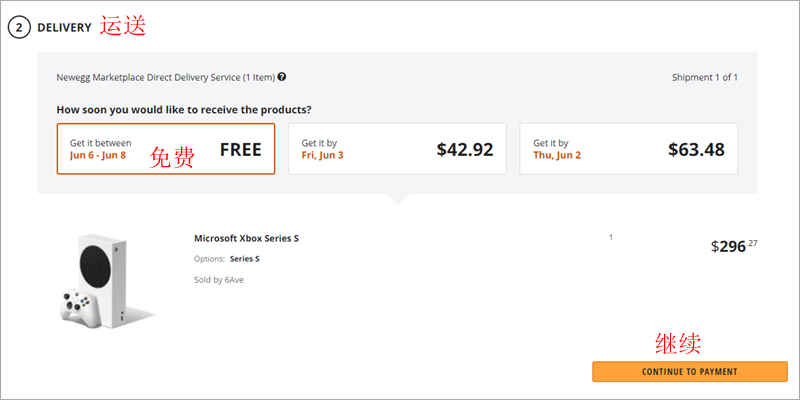Click the DELIVERY section heading

(64, 27)
